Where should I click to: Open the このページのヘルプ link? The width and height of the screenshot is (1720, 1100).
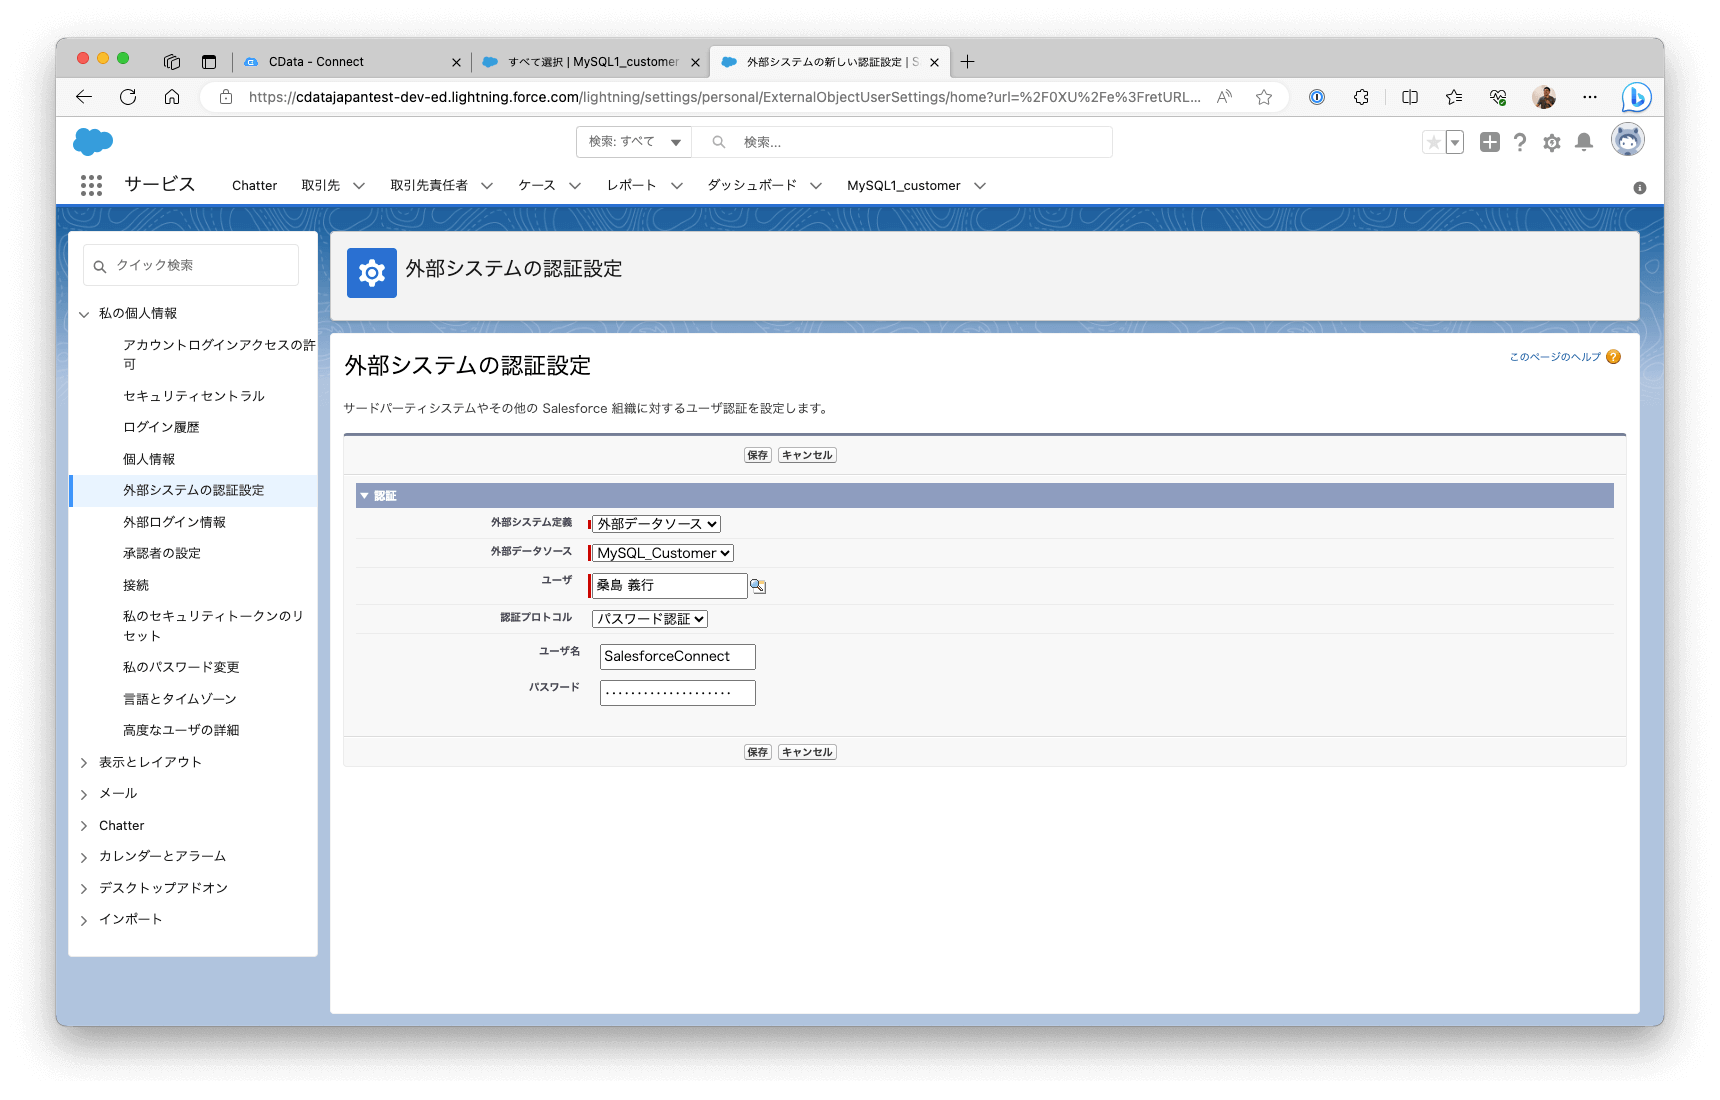(x=1555, y=357)
